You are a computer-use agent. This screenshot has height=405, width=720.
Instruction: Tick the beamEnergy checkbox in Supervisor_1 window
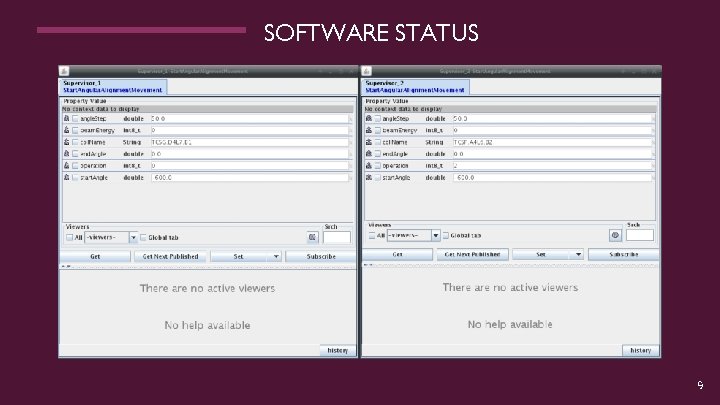(75, 130)
